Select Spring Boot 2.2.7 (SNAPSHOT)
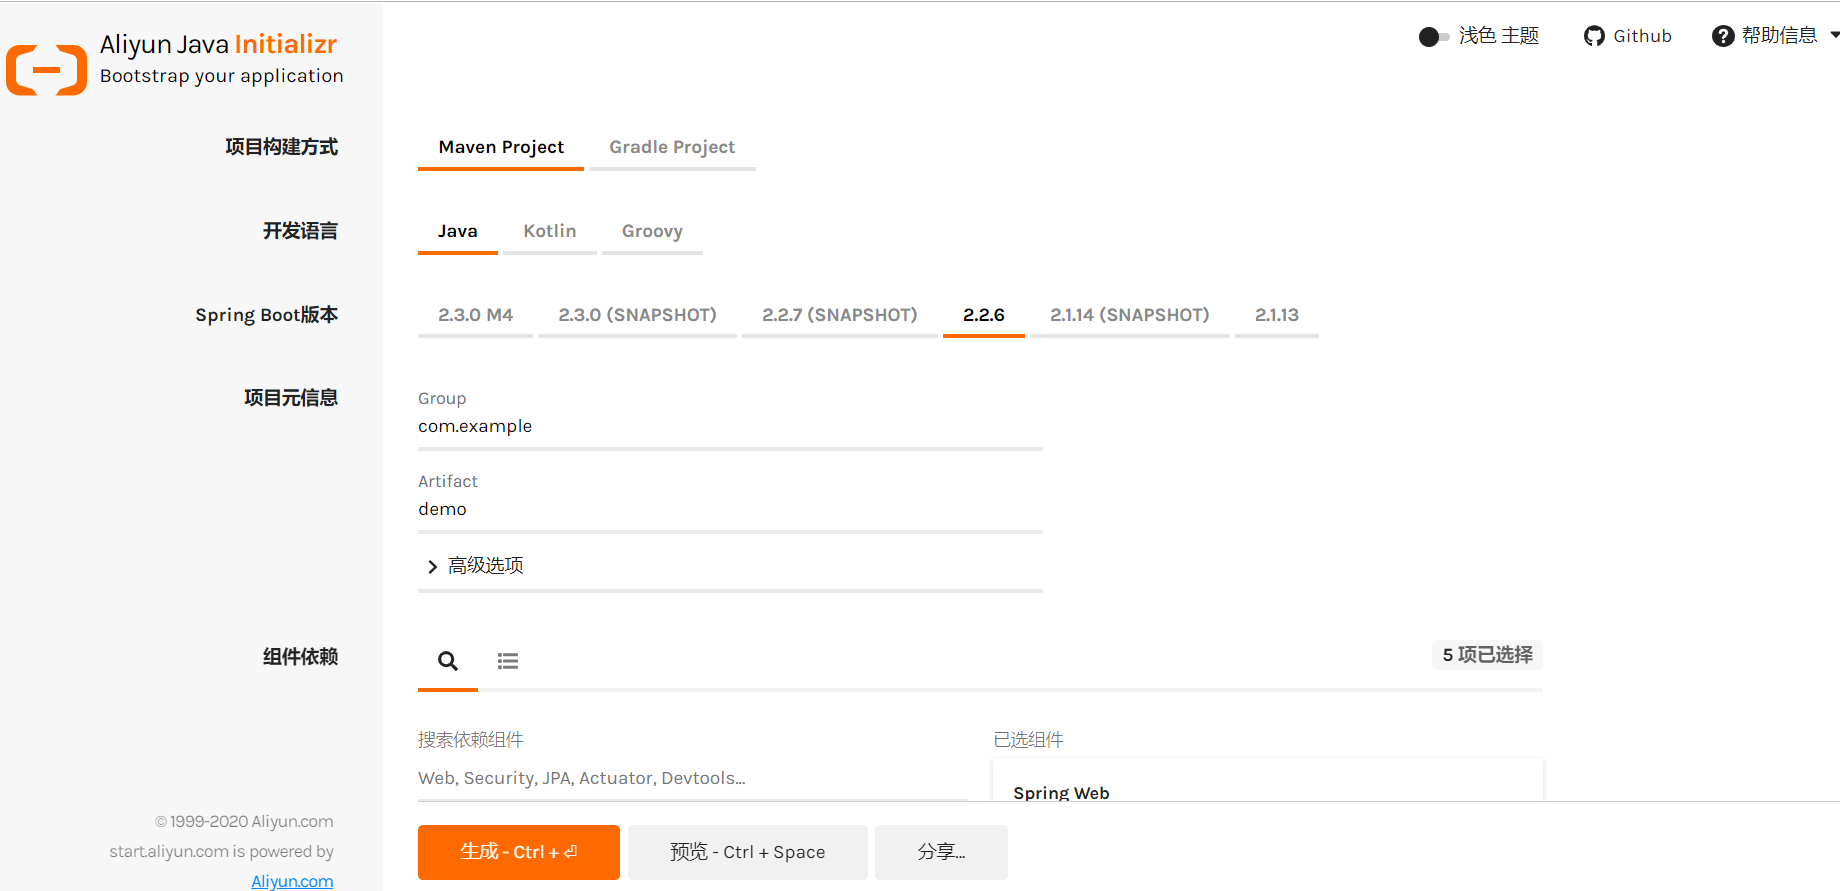The height and width of the screenshot is (891, 1840). pyautogui.click(x=839, y=315)
